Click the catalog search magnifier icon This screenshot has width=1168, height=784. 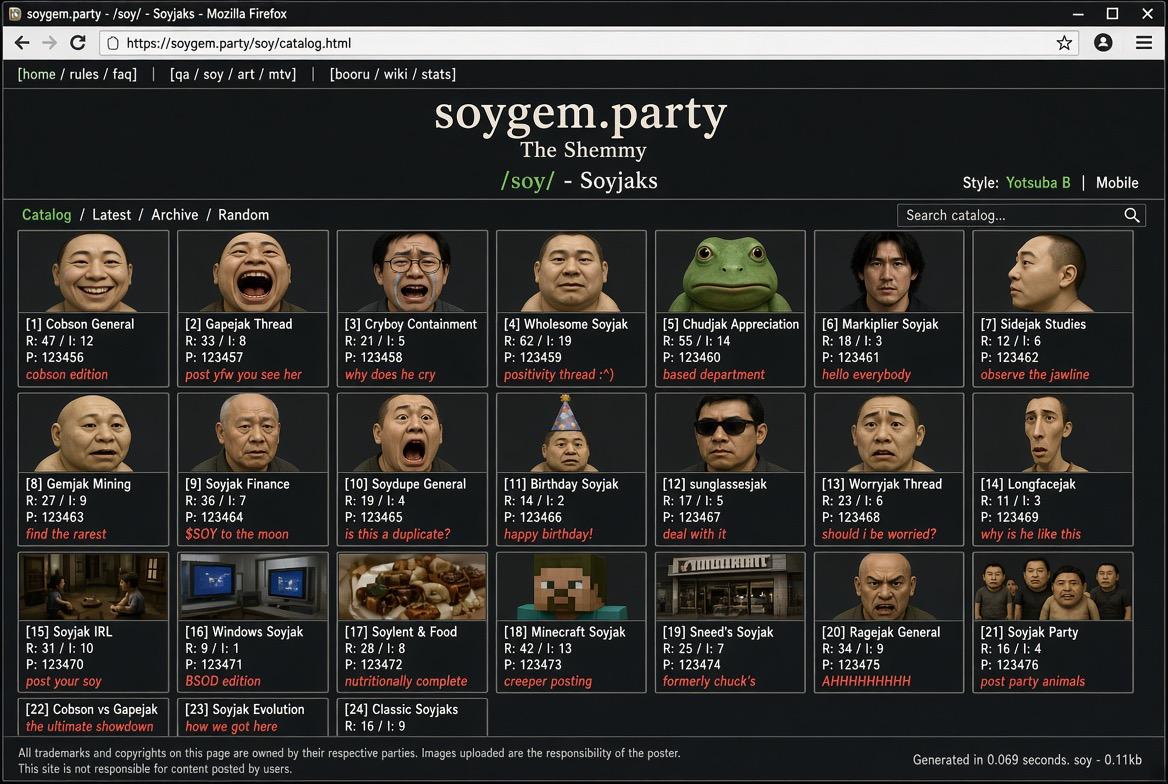tap(1132, 215)
